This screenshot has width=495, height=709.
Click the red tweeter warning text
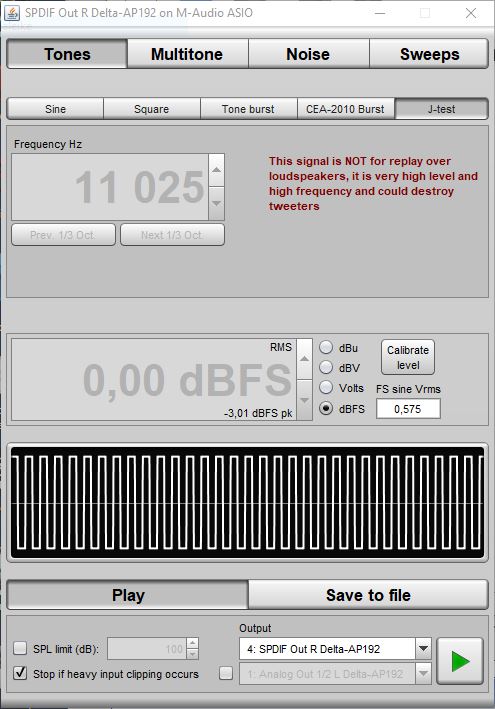[x=373, y=184]
